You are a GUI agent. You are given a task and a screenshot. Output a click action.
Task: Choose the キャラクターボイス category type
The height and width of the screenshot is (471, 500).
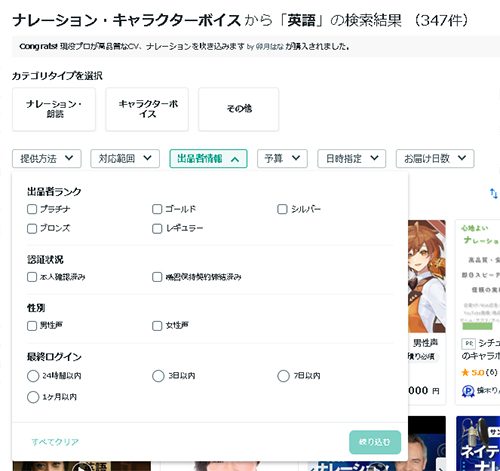coord(147,109)
